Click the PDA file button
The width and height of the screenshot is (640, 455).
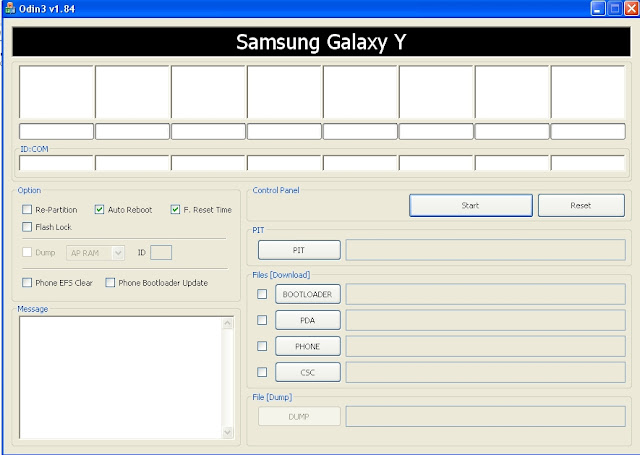(308, 320)
